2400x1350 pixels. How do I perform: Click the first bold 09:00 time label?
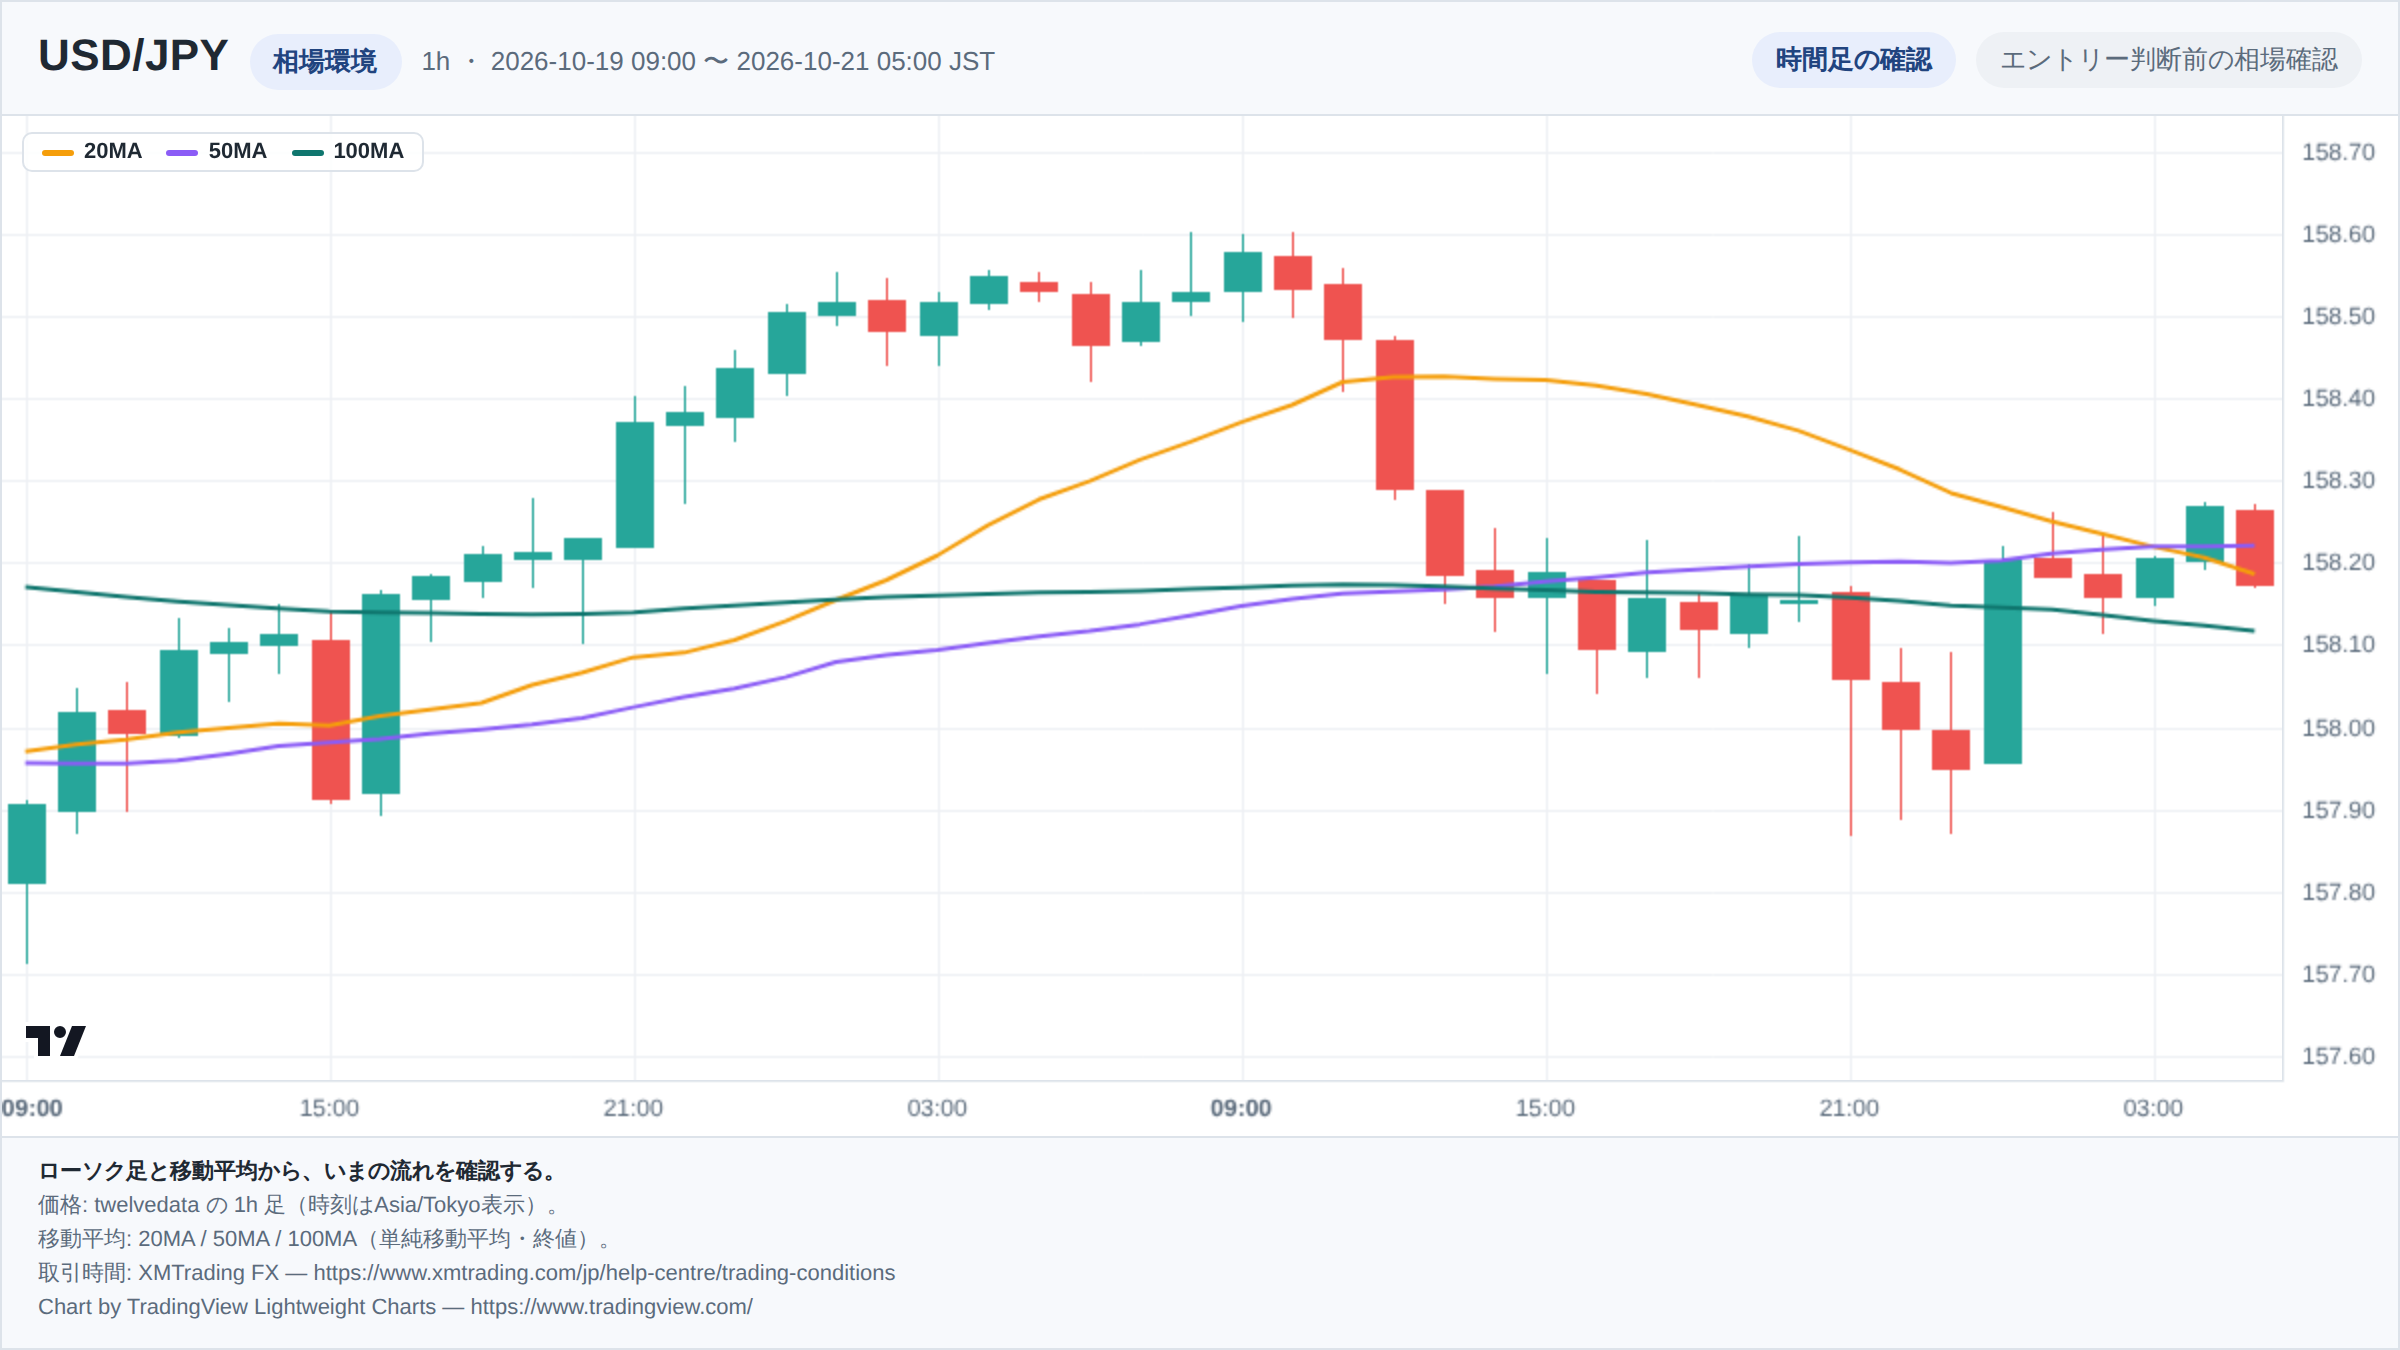(32, 1108)
